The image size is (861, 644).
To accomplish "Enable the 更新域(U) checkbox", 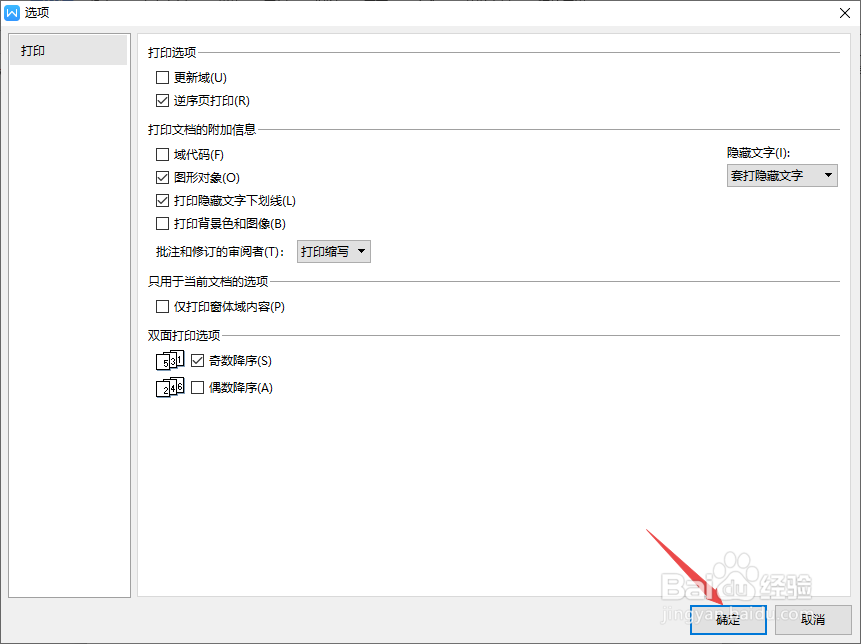I will (162, 77).
